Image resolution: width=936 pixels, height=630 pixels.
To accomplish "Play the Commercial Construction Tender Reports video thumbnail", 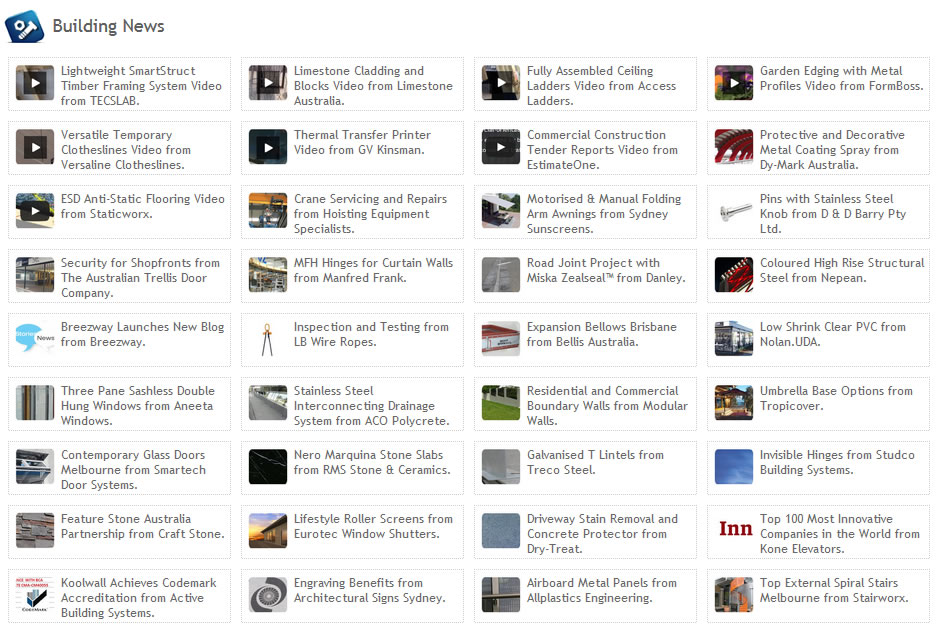I will tap(501, 147).
